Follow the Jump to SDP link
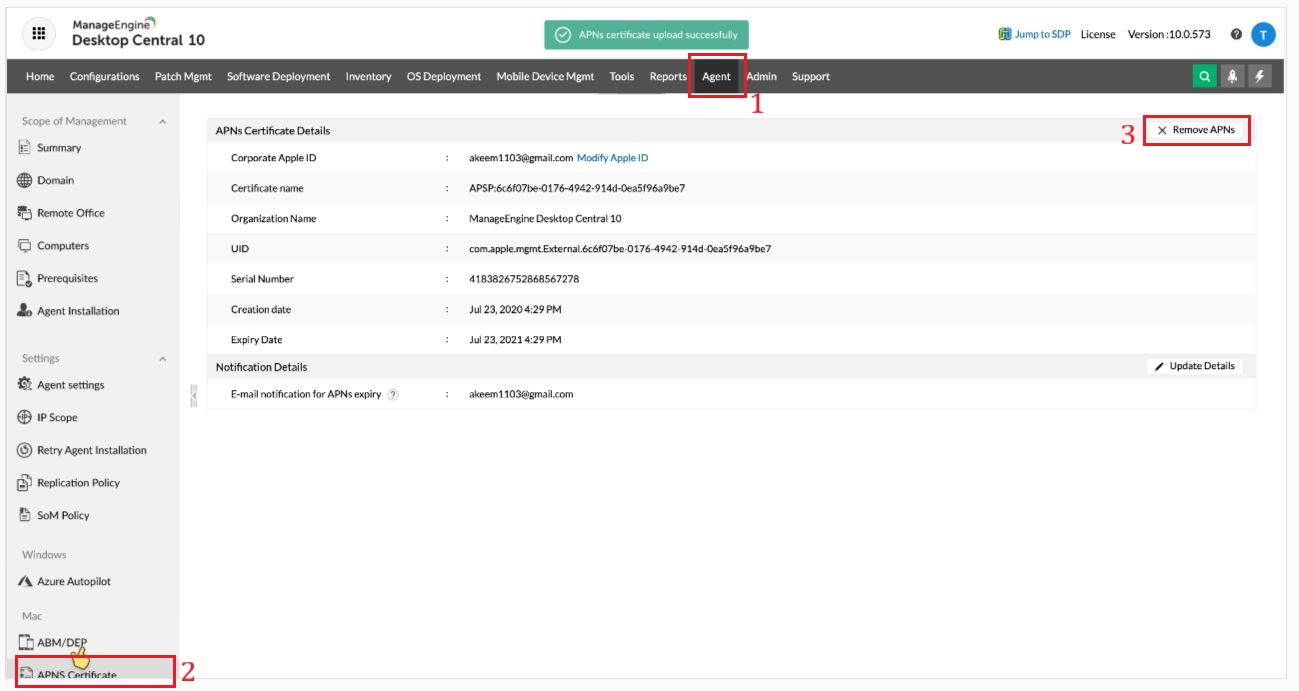Image resolution: width=1299 pixels, height=691 pixels. click(1034, 34)
